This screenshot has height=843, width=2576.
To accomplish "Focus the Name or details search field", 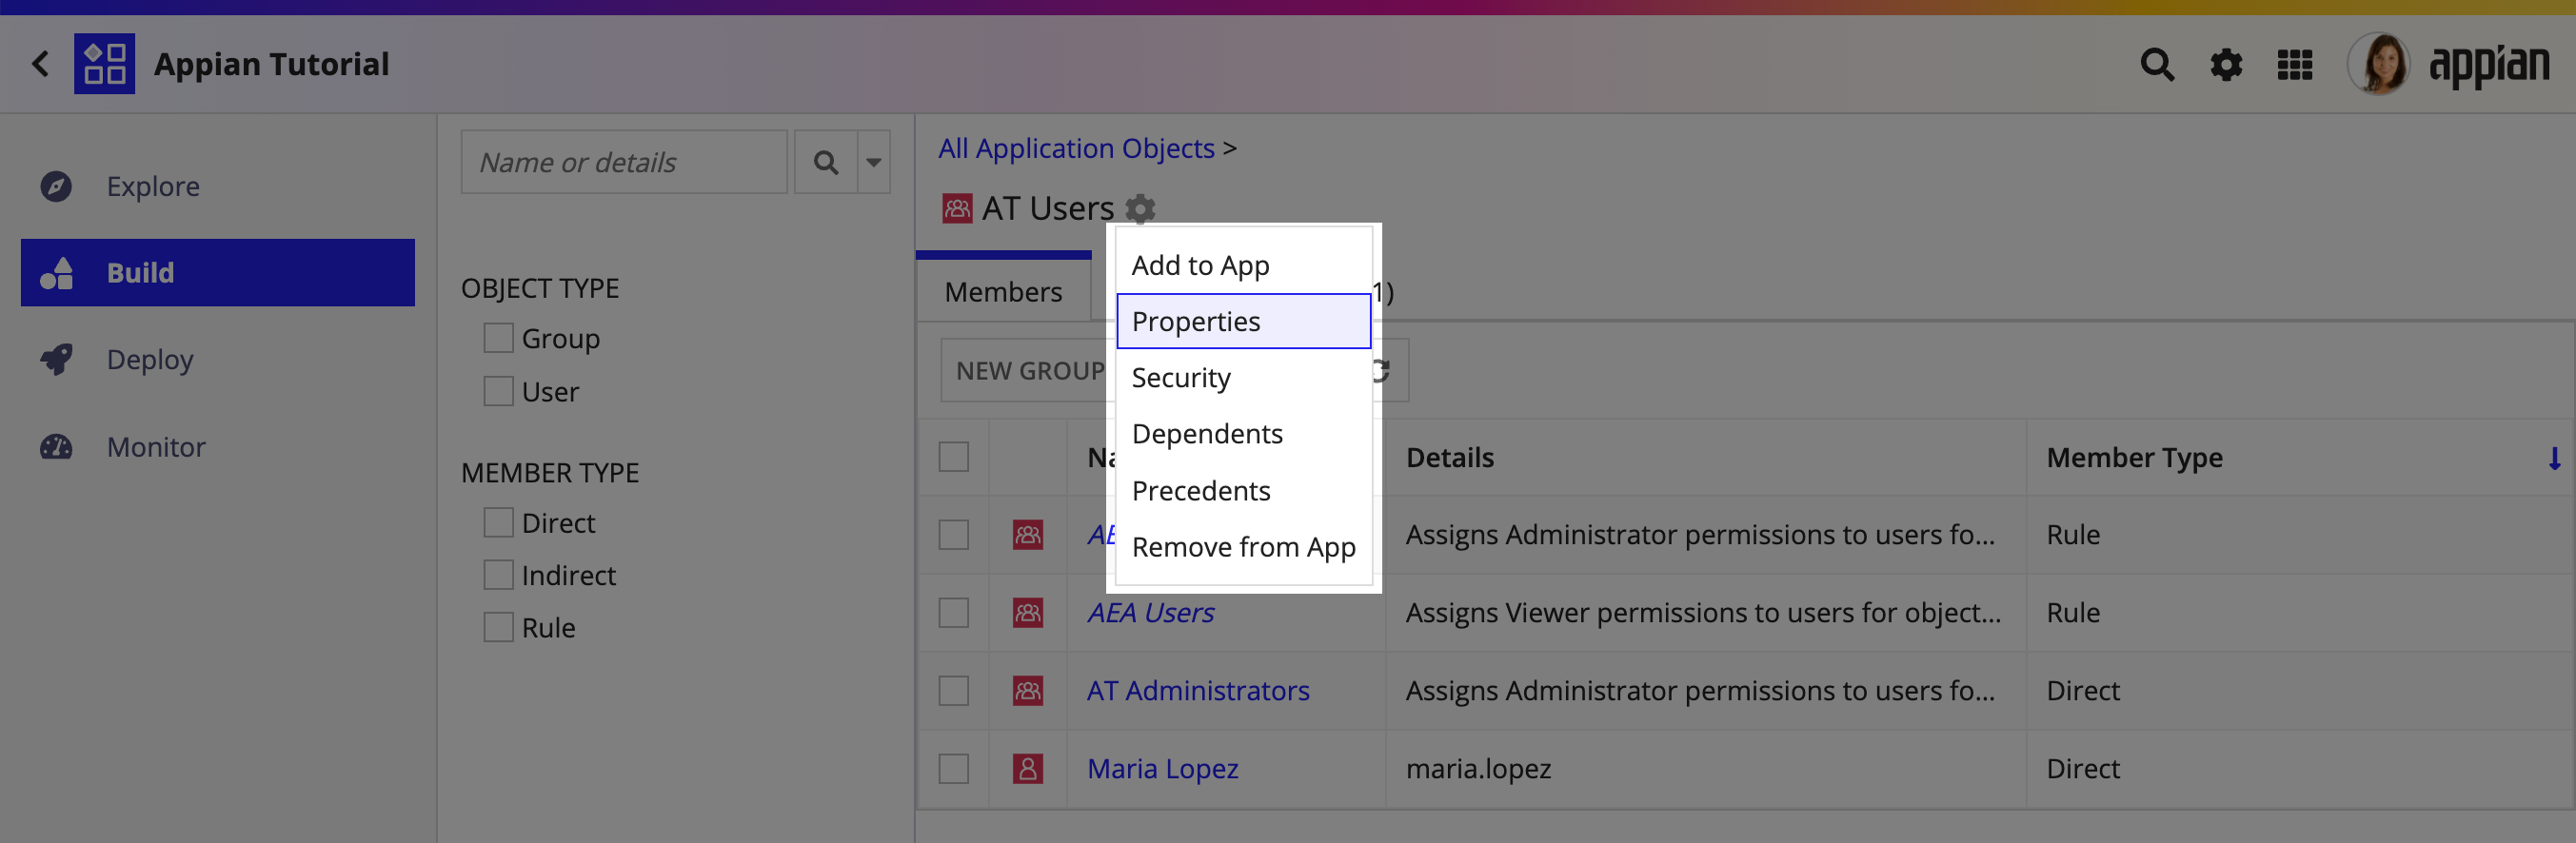I will (x=624, y=162).
